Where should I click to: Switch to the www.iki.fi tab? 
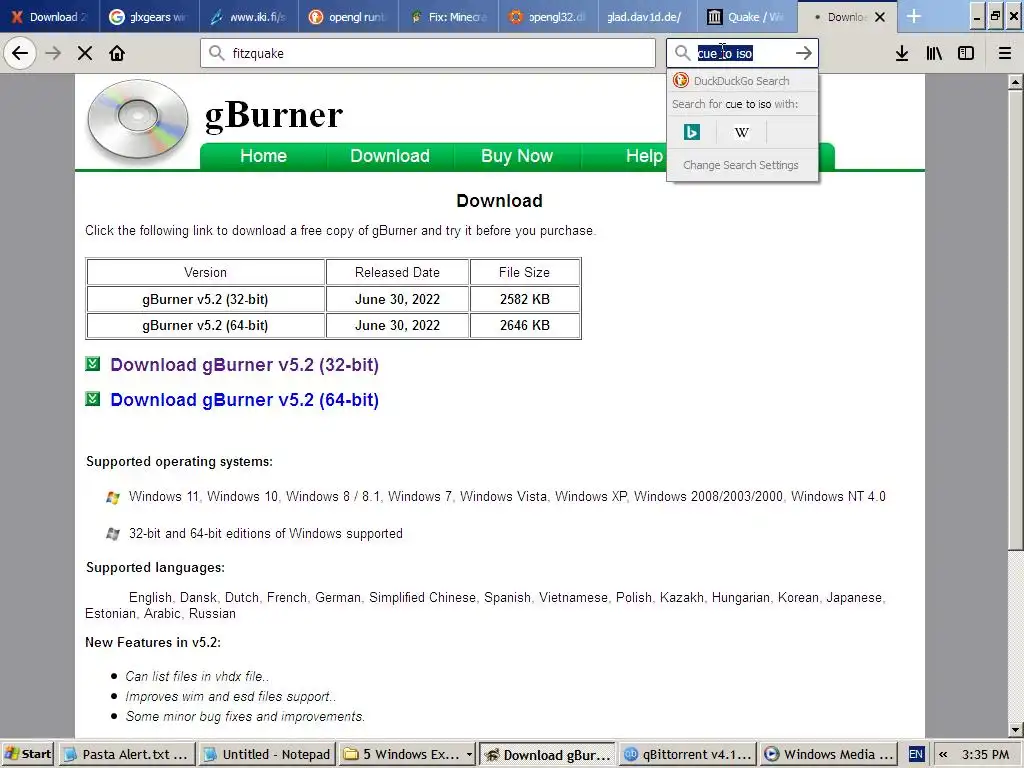tap(248, 17)
